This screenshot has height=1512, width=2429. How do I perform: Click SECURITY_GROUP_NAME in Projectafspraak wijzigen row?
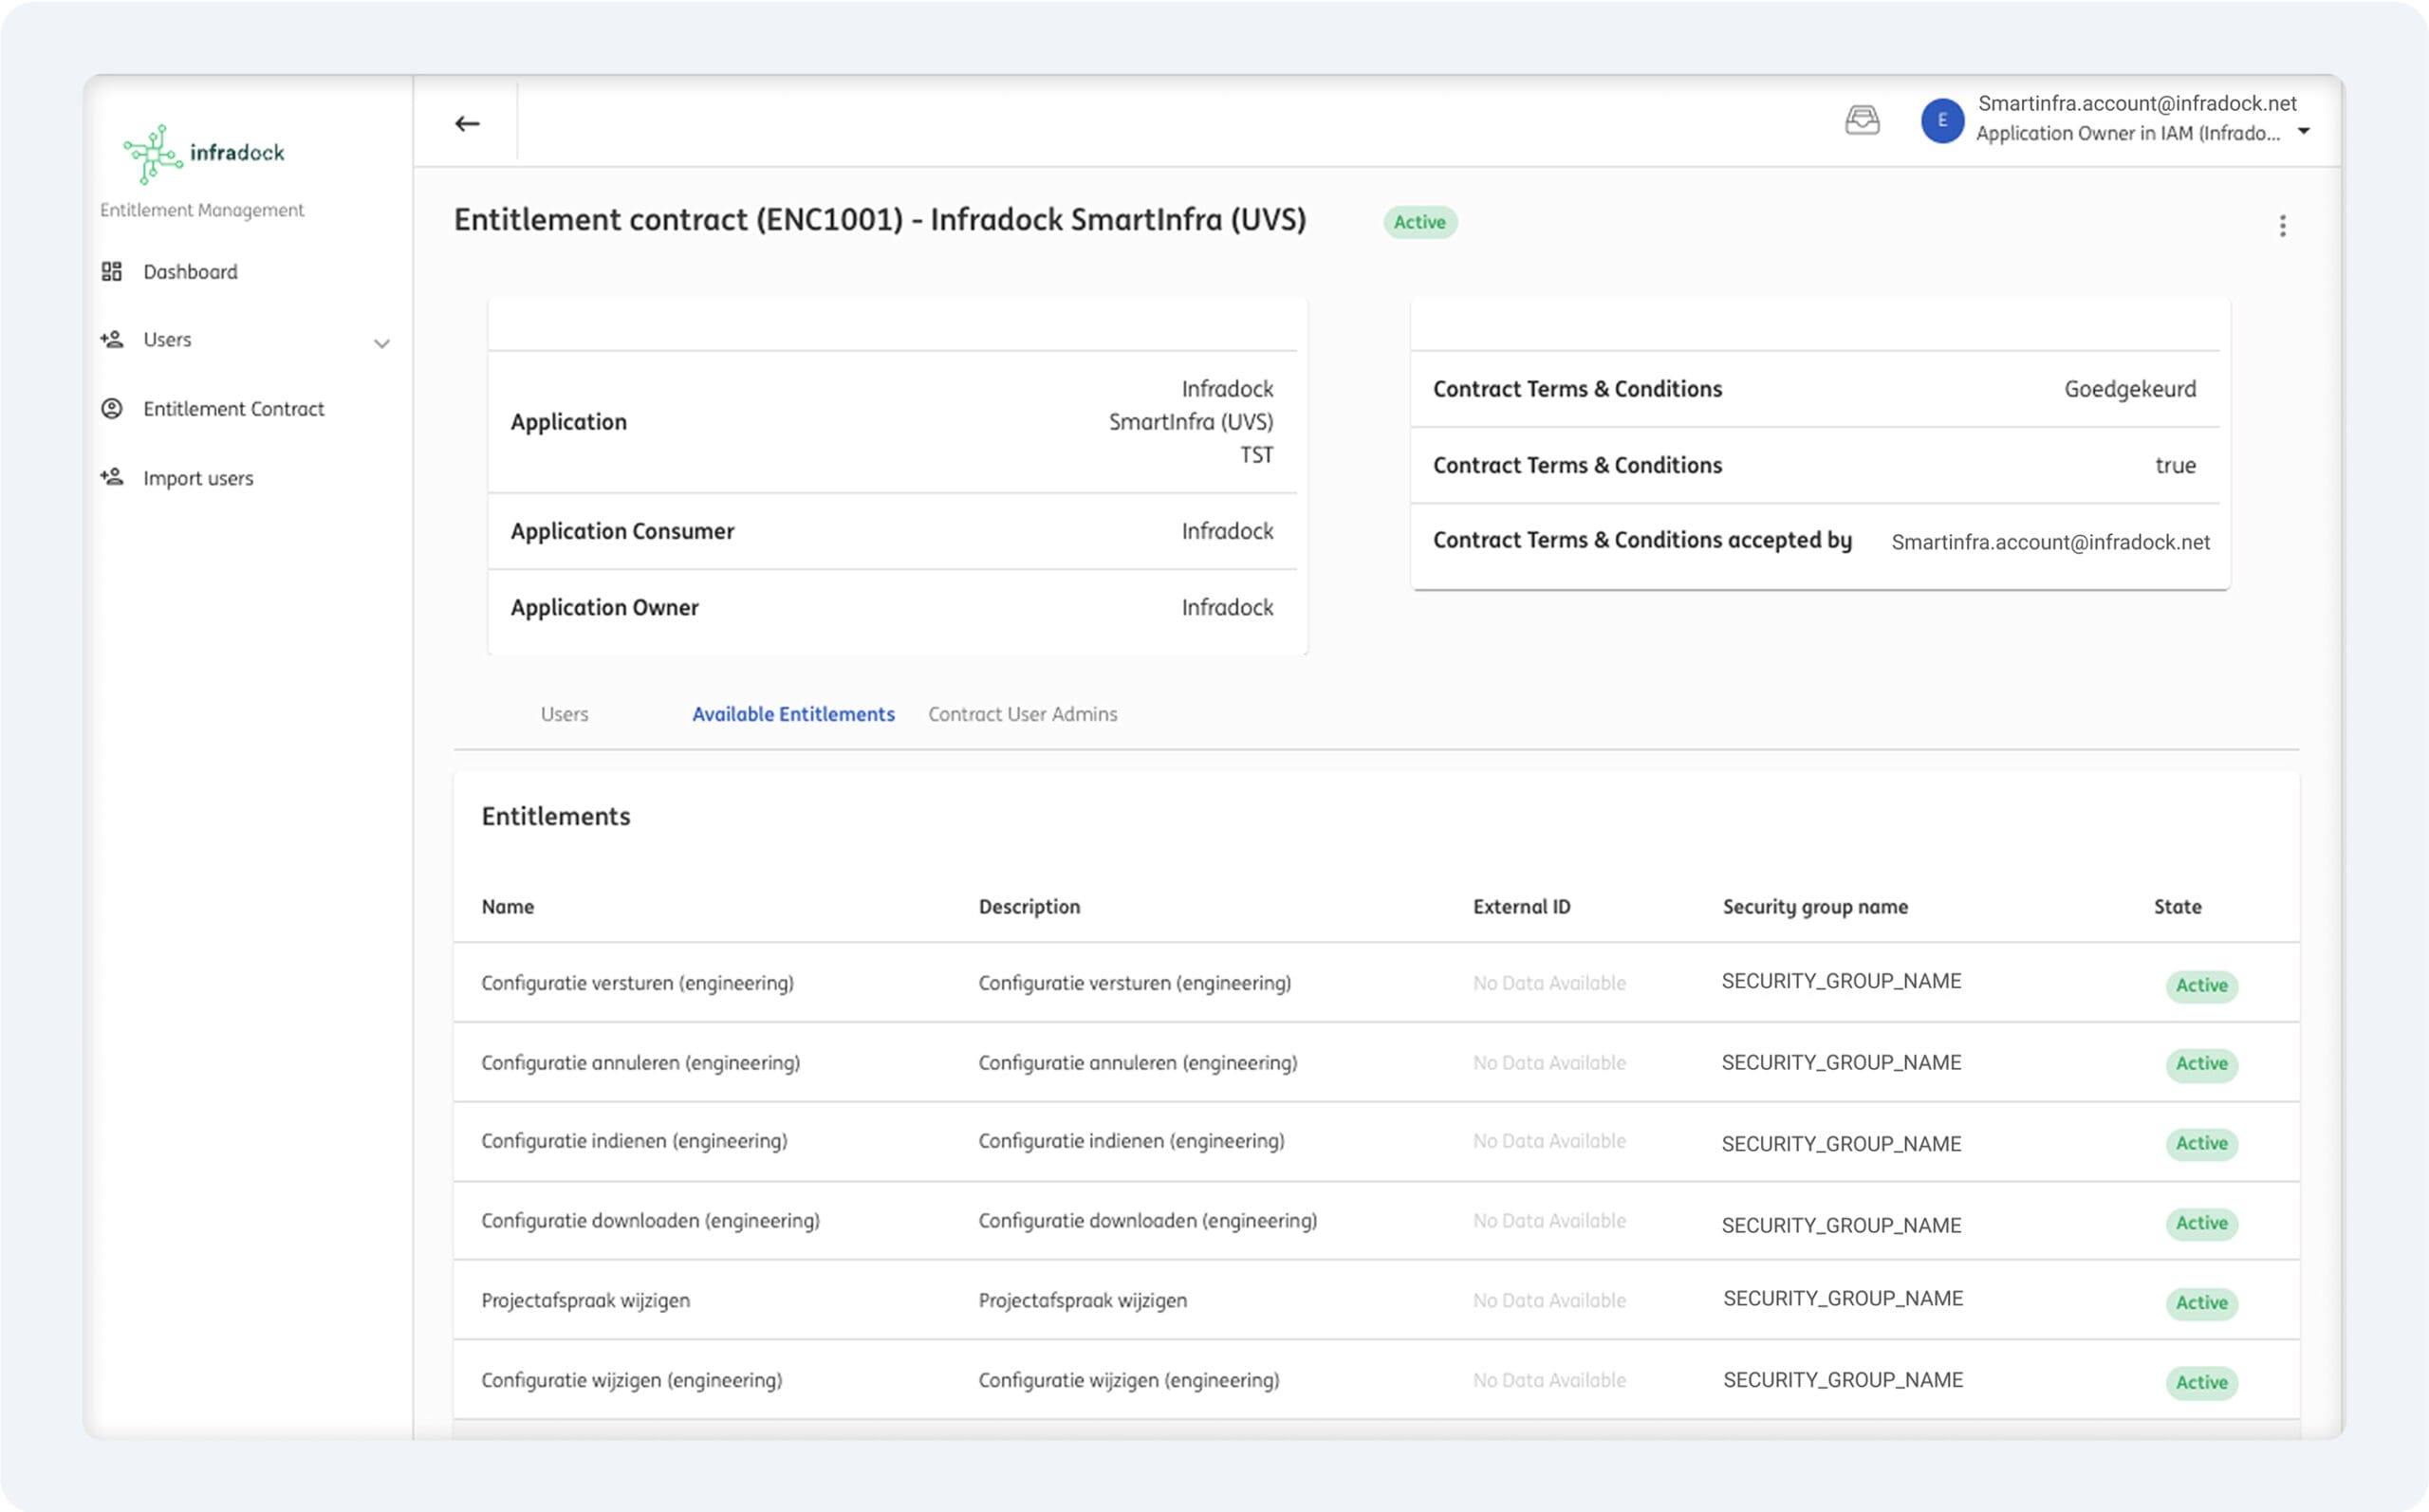click(x=1842, y=1298)
